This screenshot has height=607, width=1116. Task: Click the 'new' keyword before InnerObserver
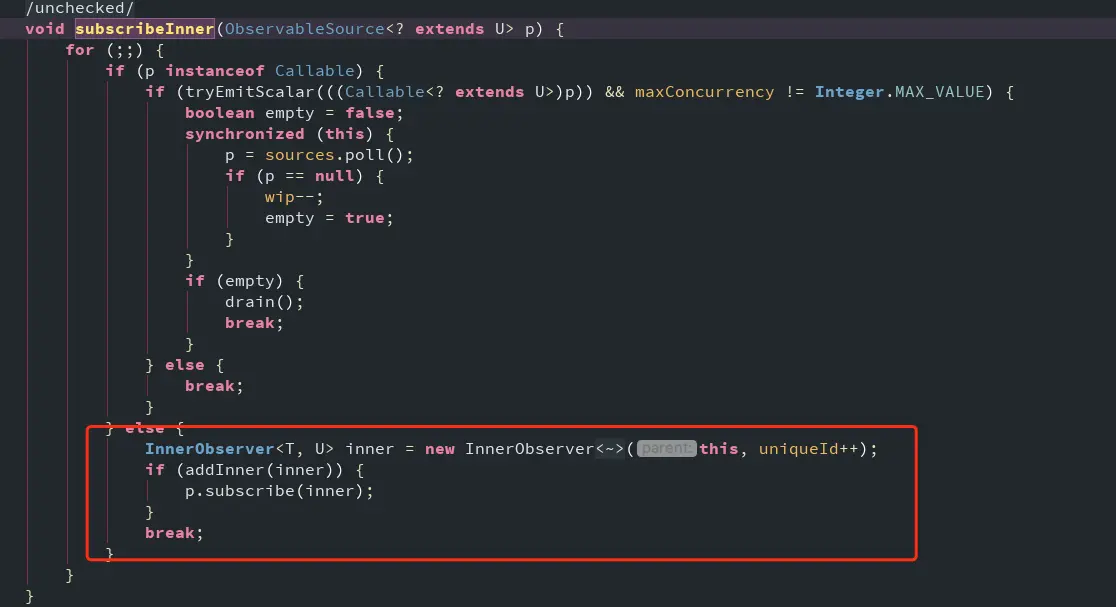(440, 449)
